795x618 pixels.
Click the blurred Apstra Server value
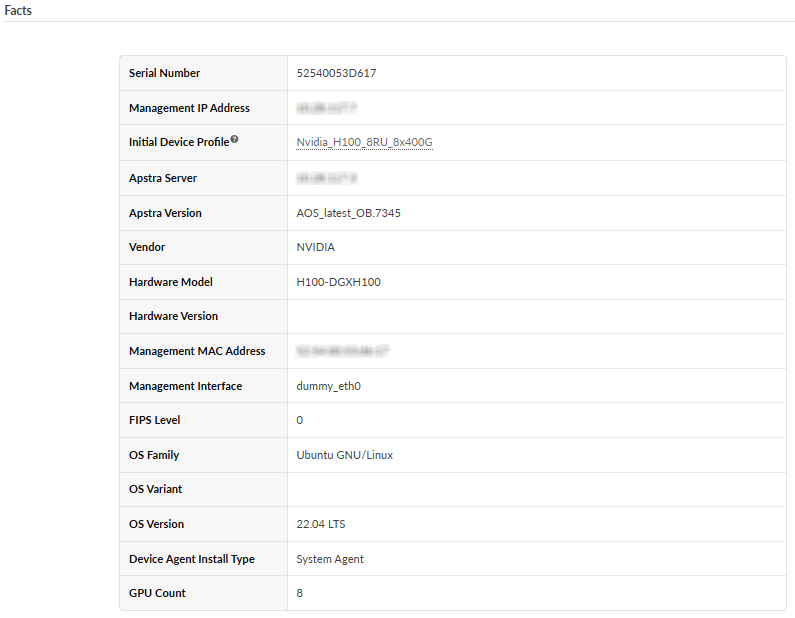pos(327,178)
